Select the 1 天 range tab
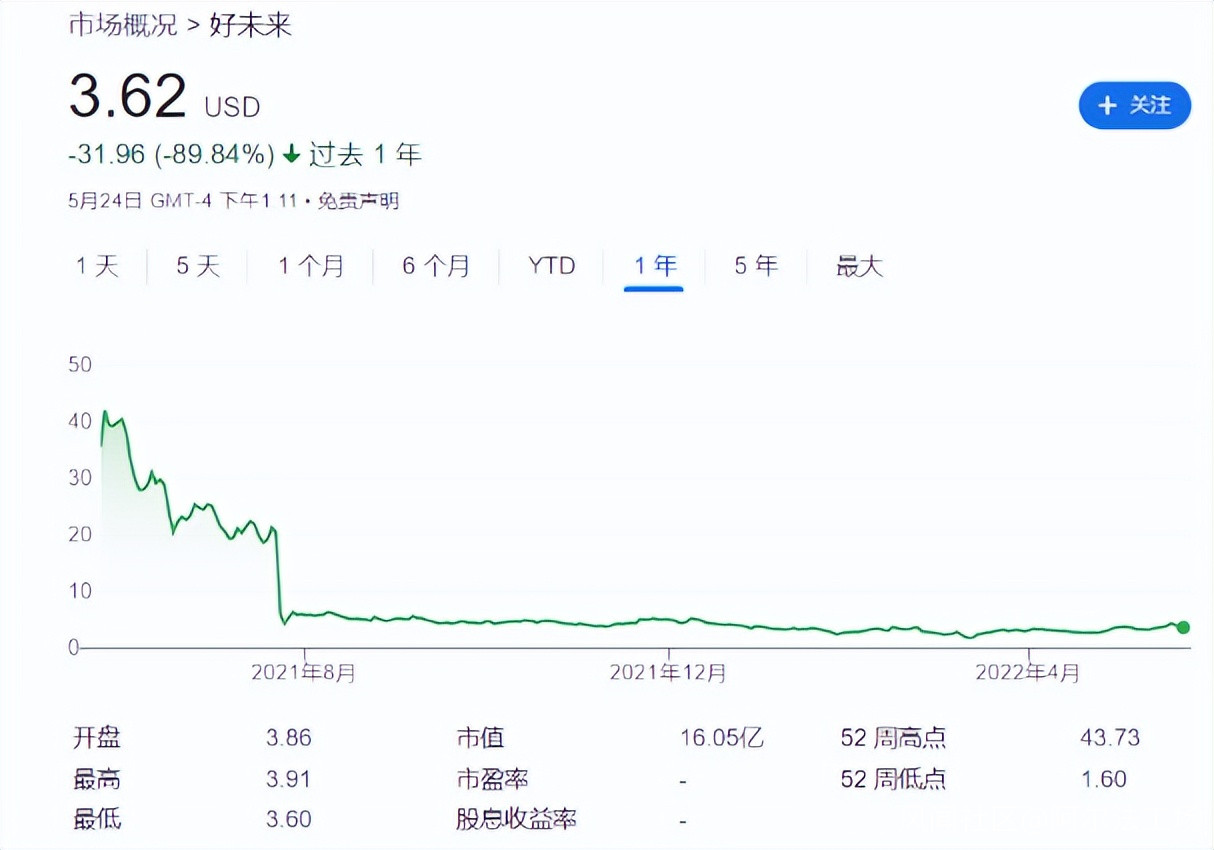Viewport: 1214px width, 850px height. point(98,266)
